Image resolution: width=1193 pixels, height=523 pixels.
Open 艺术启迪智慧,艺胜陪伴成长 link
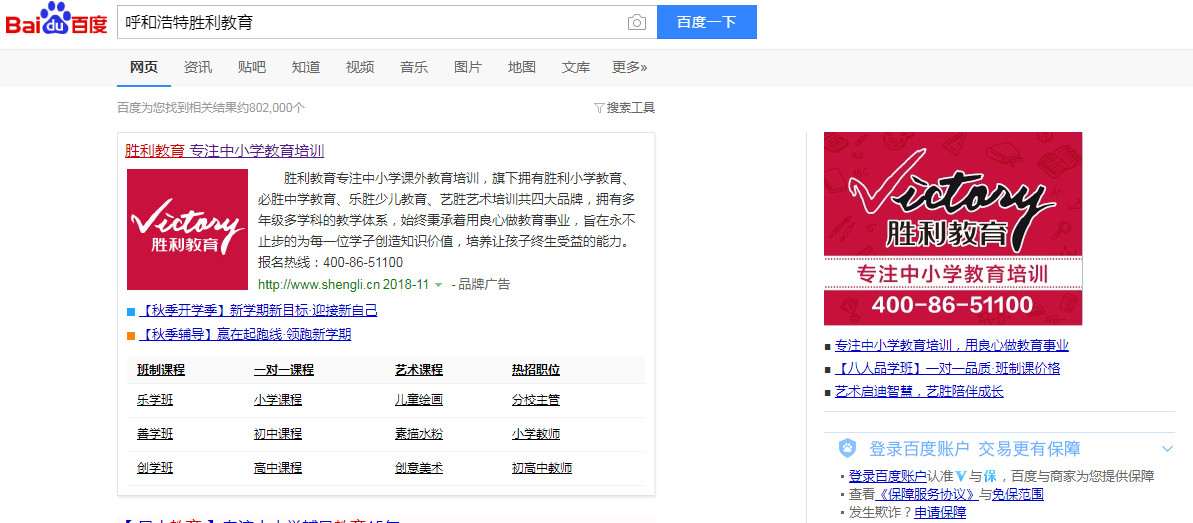pyautogui.click(x=919, y=392)
